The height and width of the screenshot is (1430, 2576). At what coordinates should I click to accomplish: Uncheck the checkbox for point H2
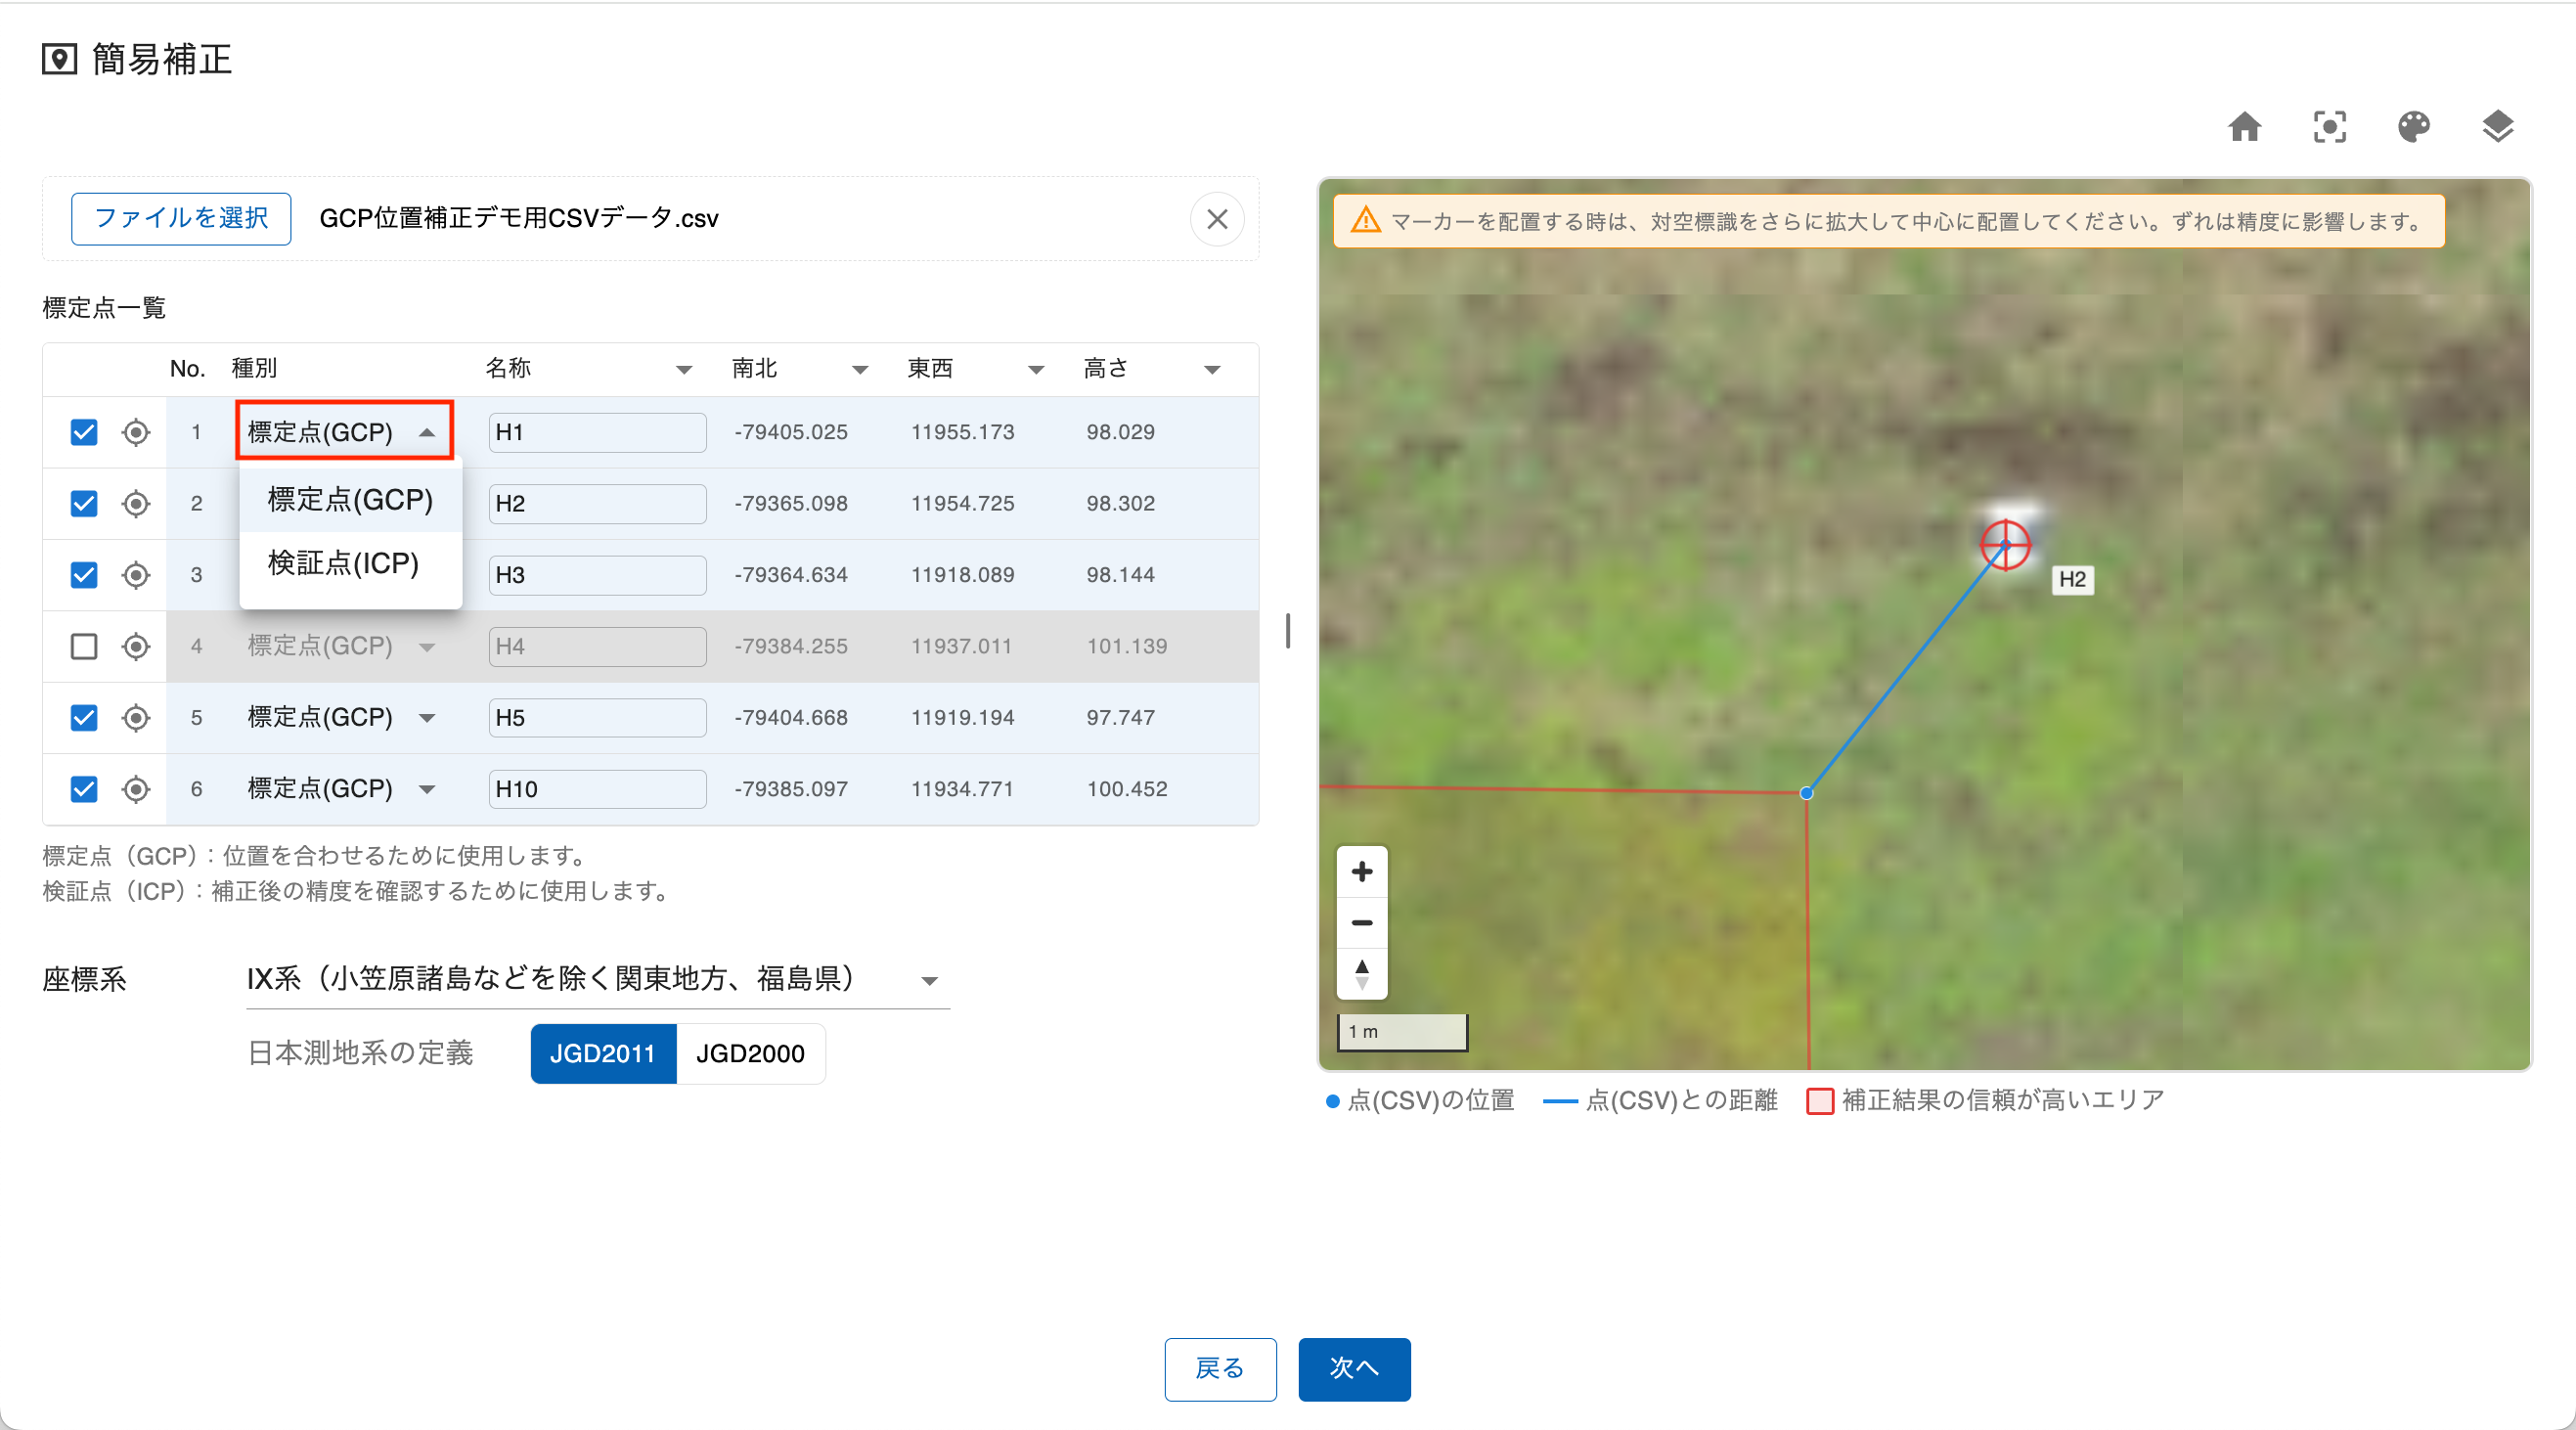(84, 503)
